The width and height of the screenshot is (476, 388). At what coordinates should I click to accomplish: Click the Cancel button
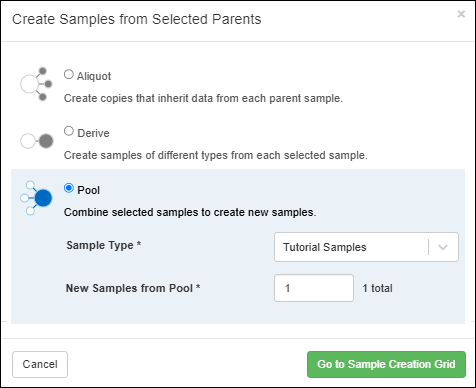coord(40,364)
